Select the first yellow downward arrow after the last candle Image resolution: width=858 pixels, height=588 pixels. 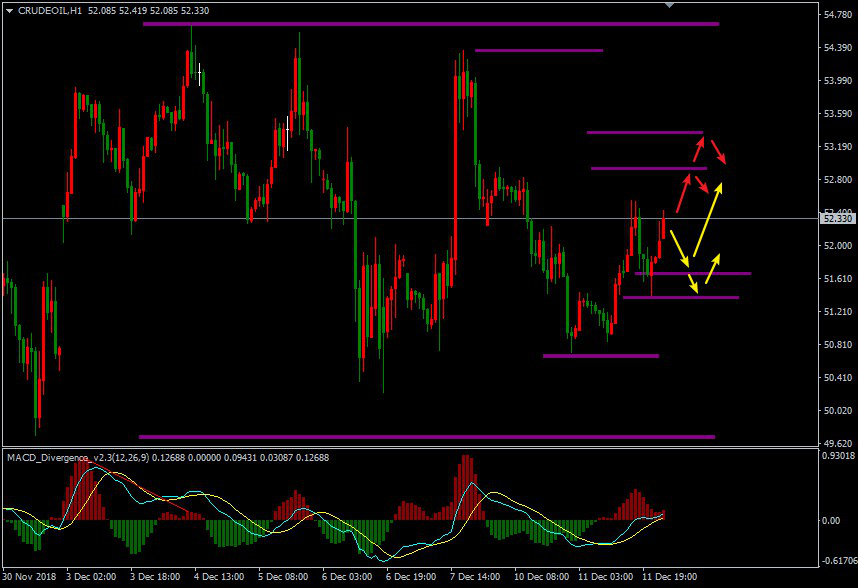tap(678, 245)
